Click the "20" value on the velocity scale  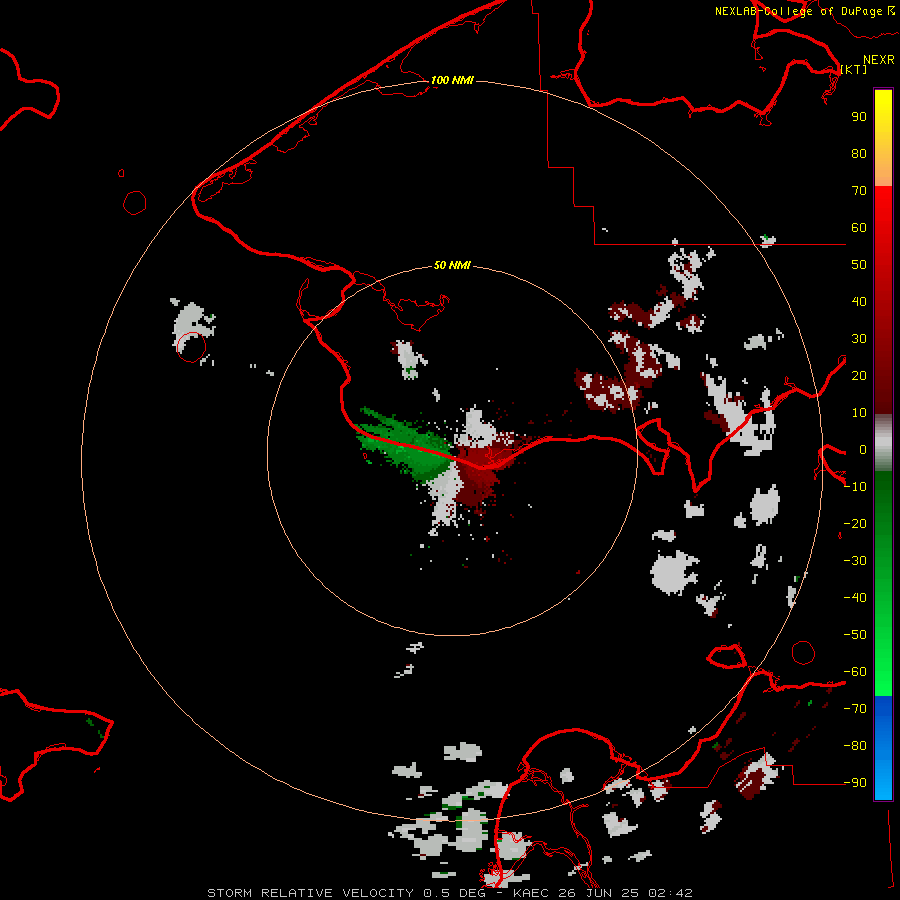tap(859, 375)
